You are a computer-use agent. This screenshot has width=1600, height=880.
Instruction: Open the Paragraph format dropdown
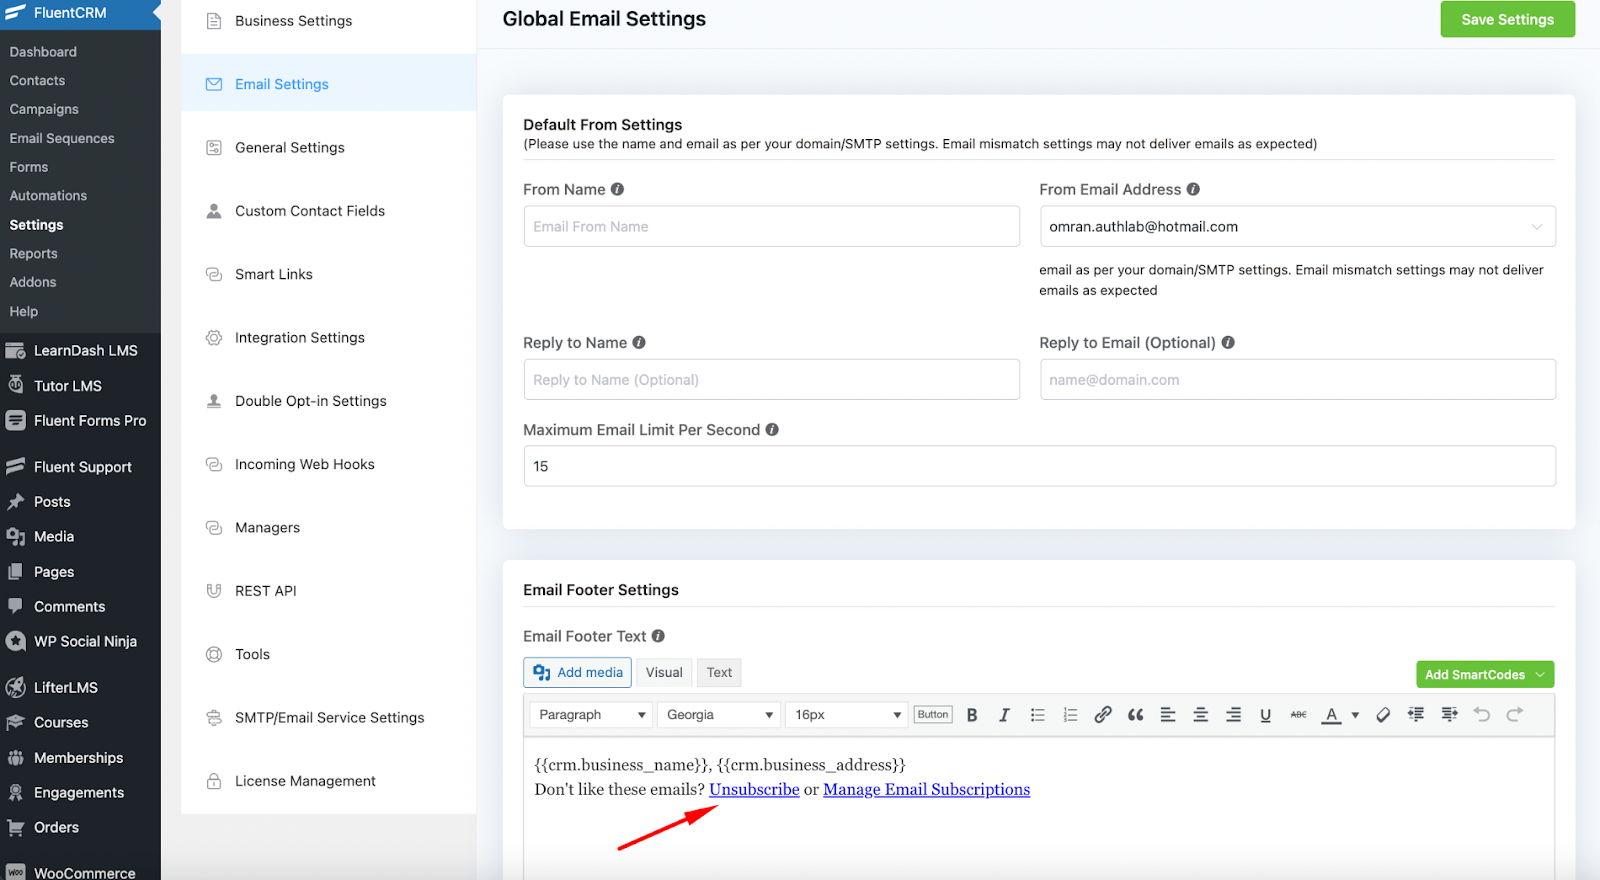(x=591, y=715)
